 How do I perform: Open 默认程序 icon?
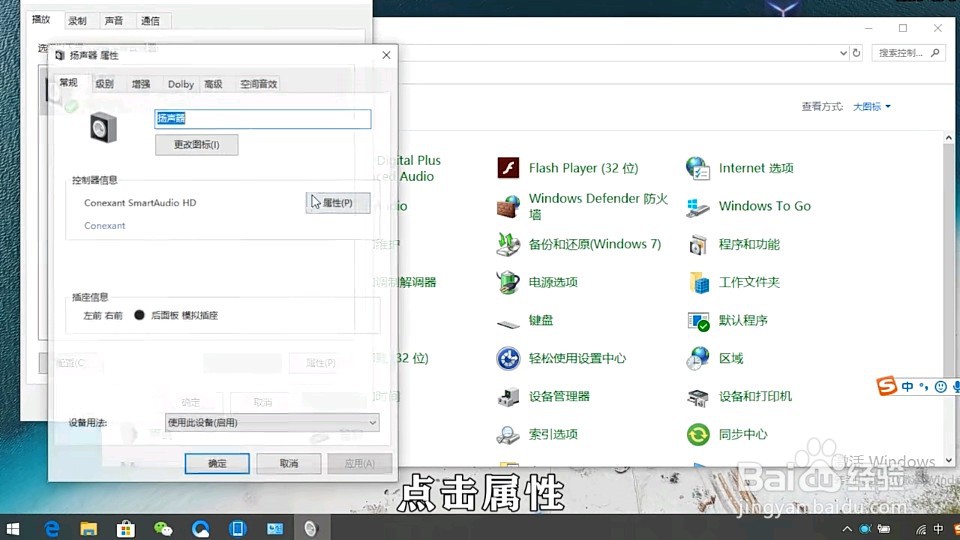pyautogui.click(x=698, y=320)
